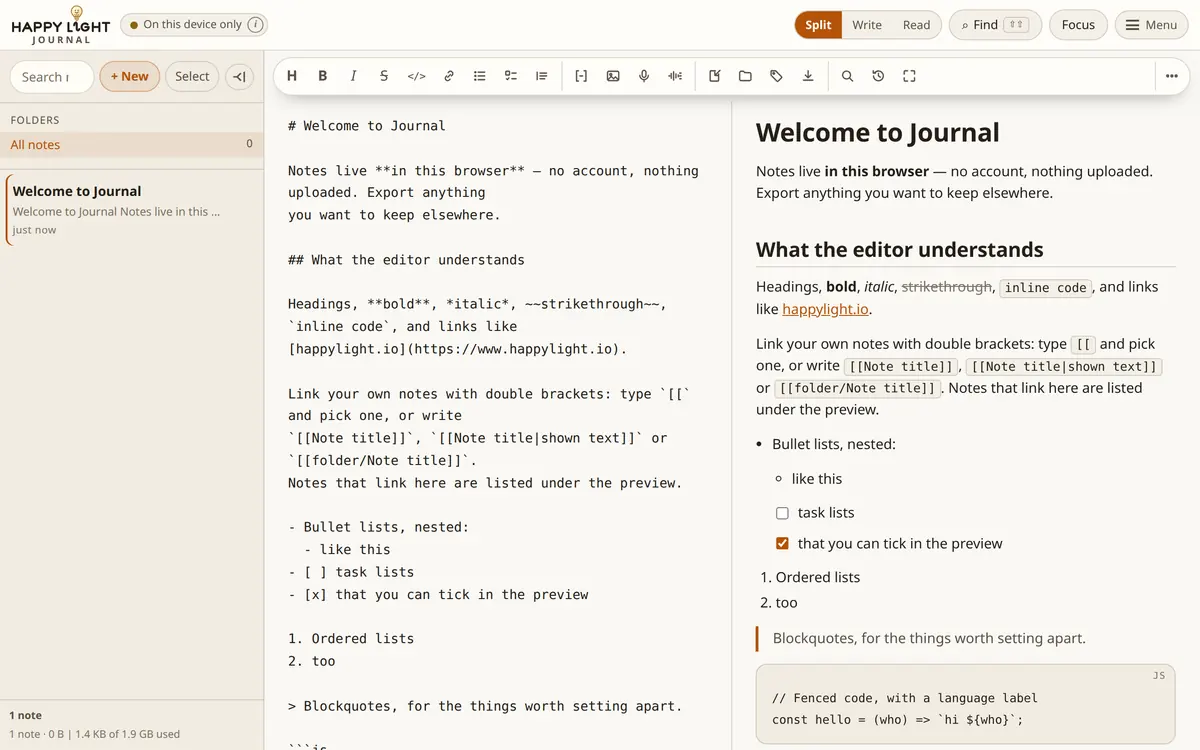Click the Select button in the sidebar

click(192, 76)
